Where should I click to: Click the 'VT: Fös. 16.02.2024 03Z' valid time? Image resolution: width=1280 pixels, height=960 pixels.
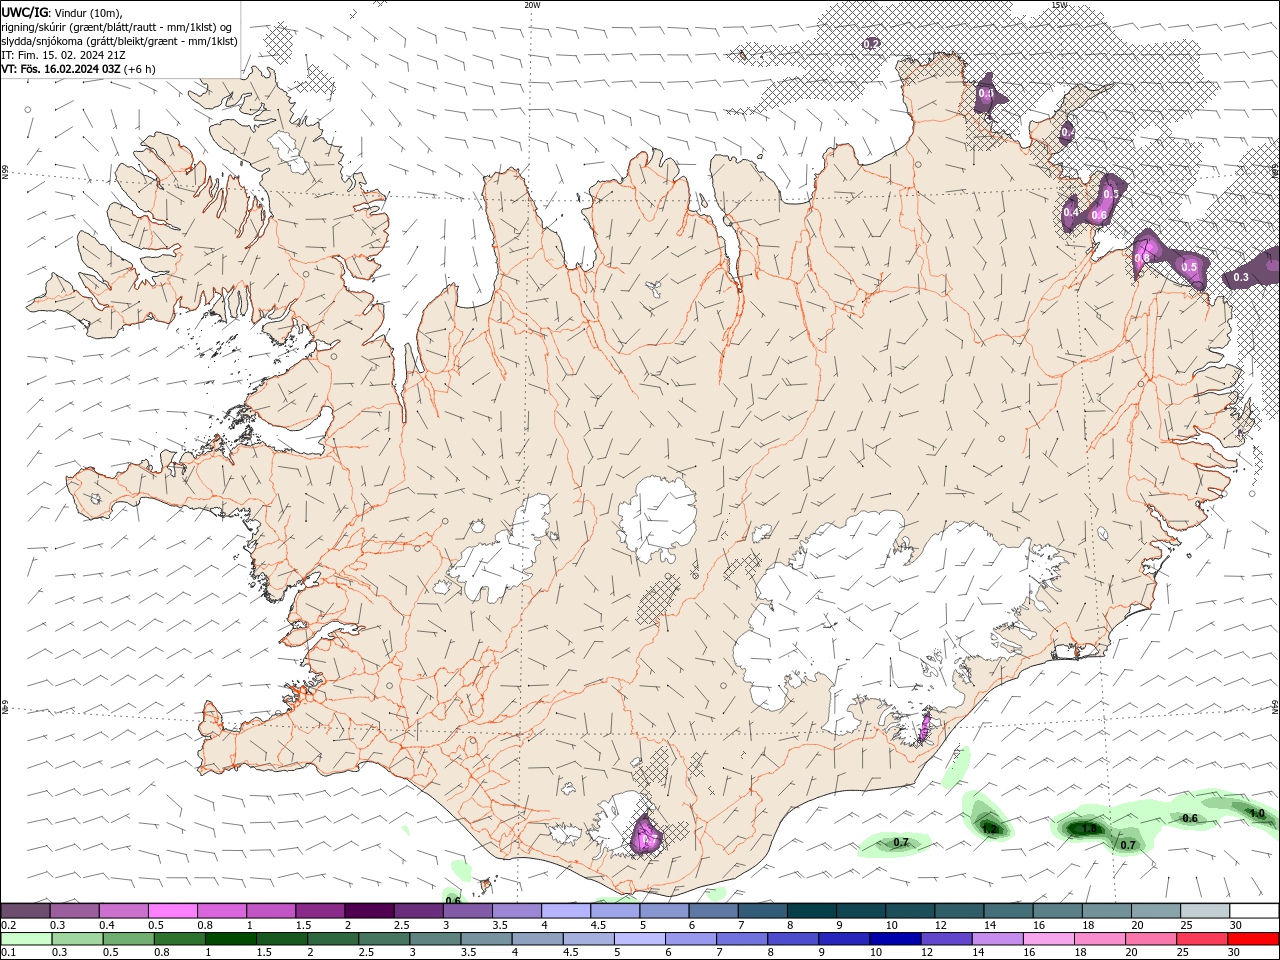[62, 69]
